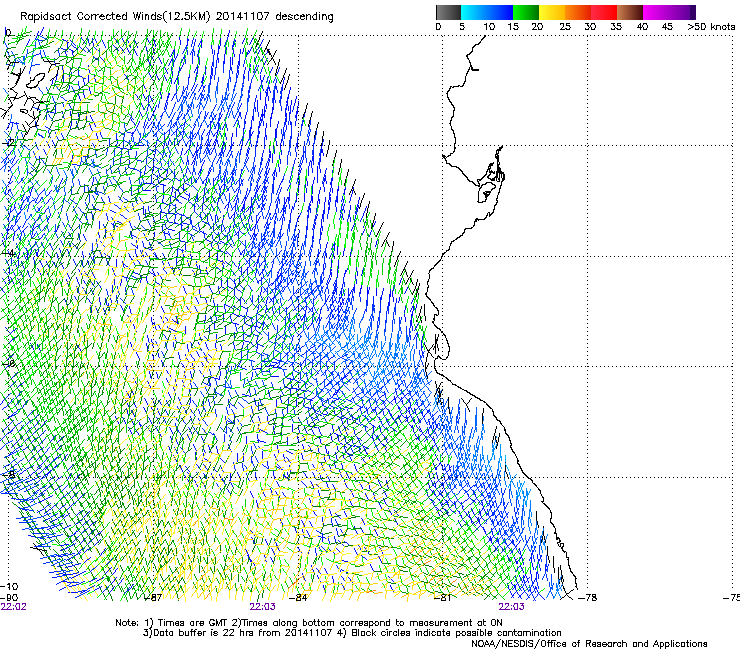Click the "0" label under the color scale
The width and height of the screenshot is (740, 650).
click(x=438, y=27)
